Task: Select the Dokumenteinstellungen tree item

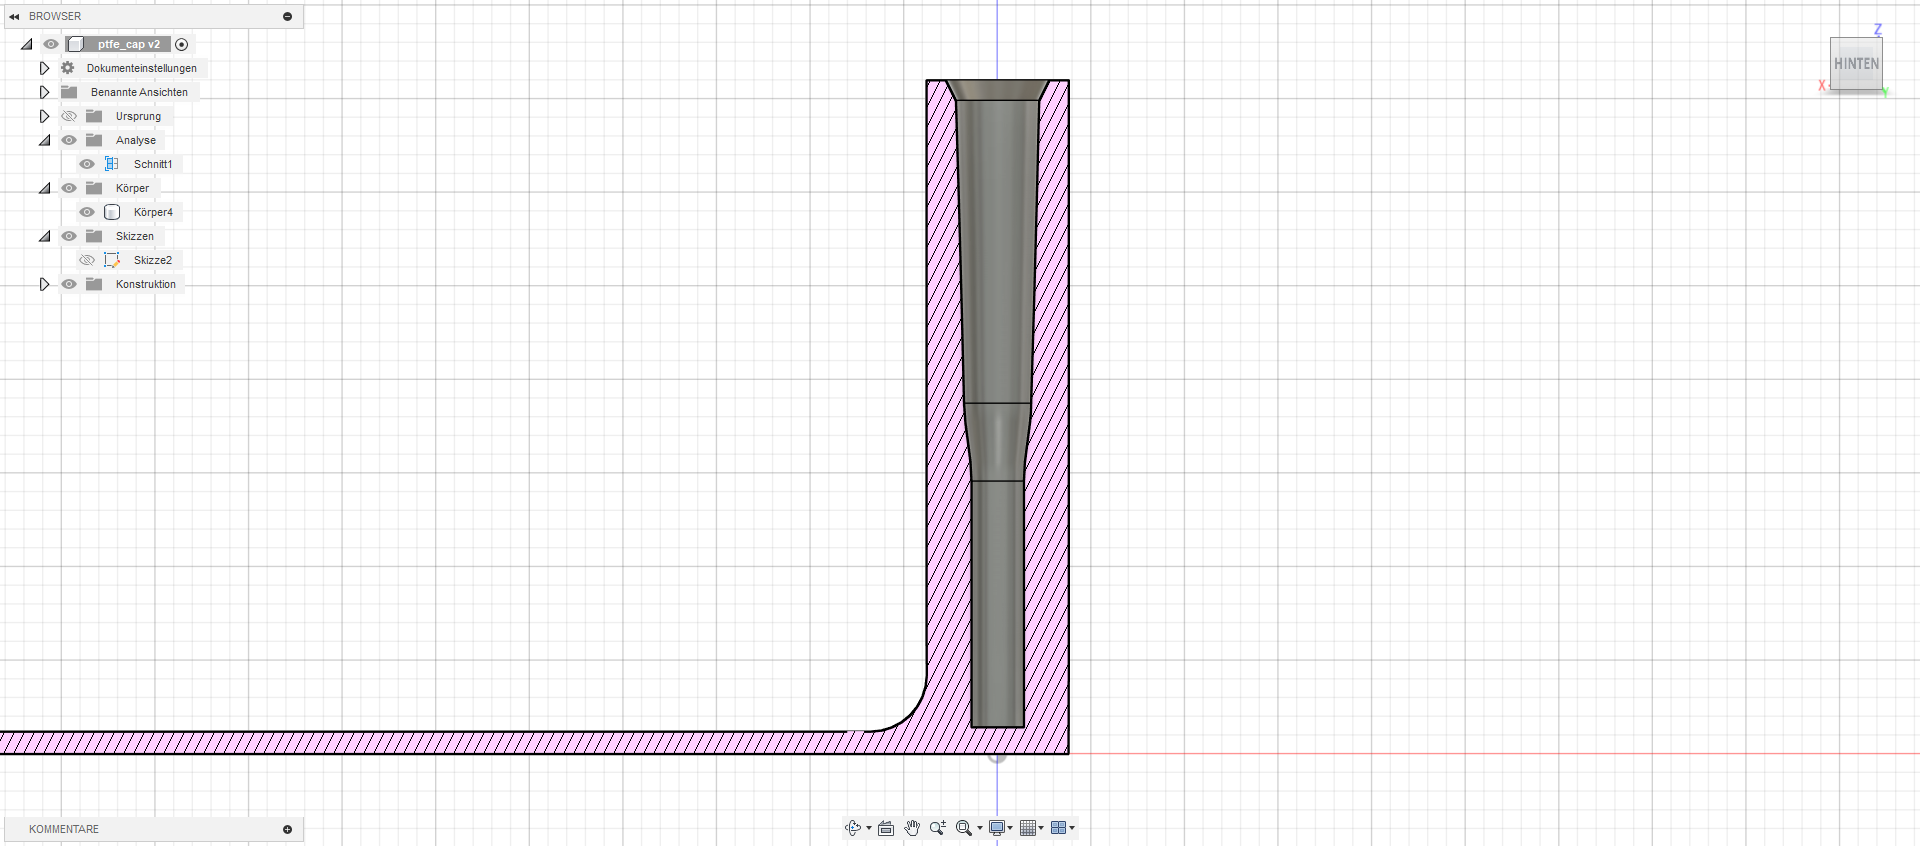Action: coord(141,68)
